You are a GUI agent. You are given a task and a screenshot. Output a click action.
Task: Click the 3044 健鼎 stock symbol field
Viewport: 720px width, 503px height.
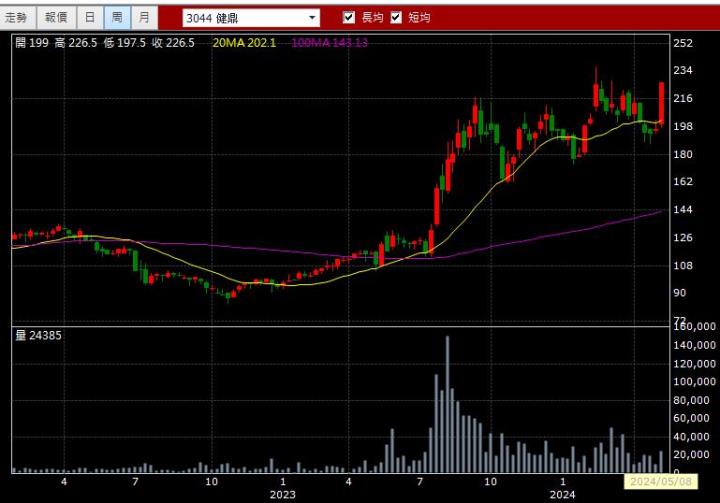[x=244, y=18]
